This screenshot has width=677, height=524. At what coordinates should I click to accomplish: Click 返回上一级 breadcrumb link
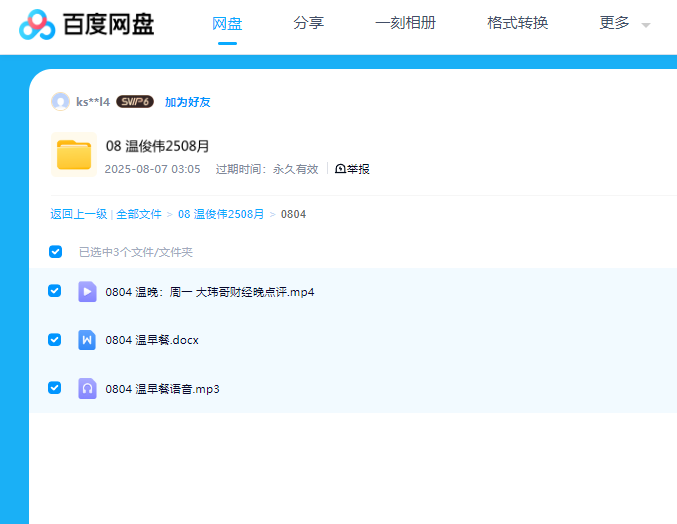click(x=78, y=214)
